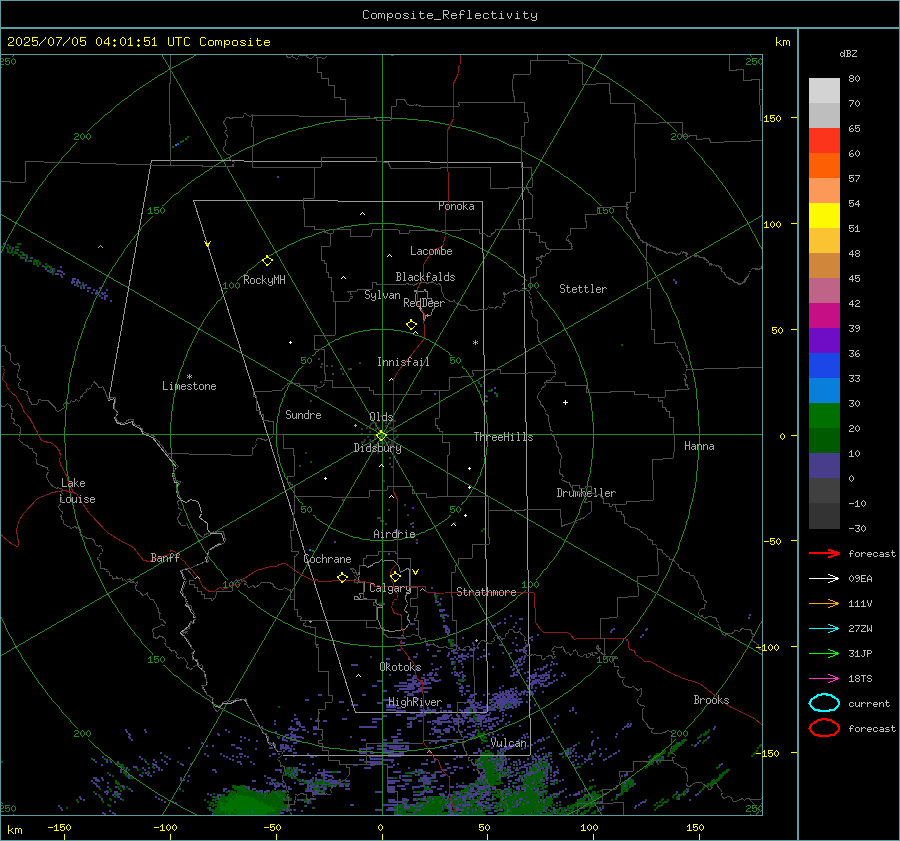
Task: Click the Lacombe label
Action: click(x=431, y=251)
